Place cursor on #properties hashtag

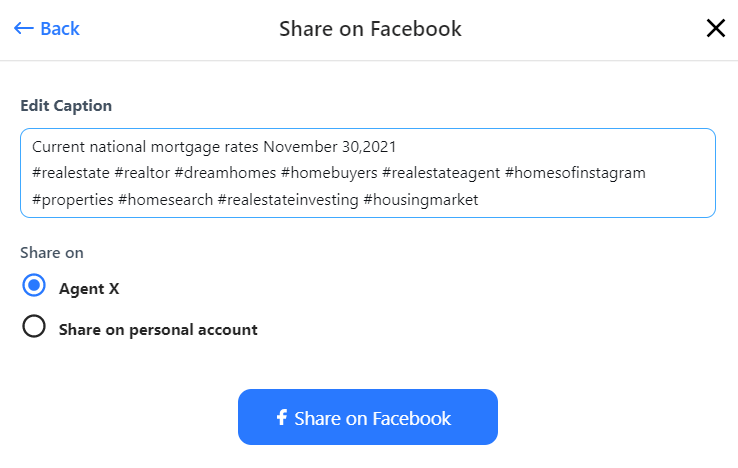click(72, 200)
